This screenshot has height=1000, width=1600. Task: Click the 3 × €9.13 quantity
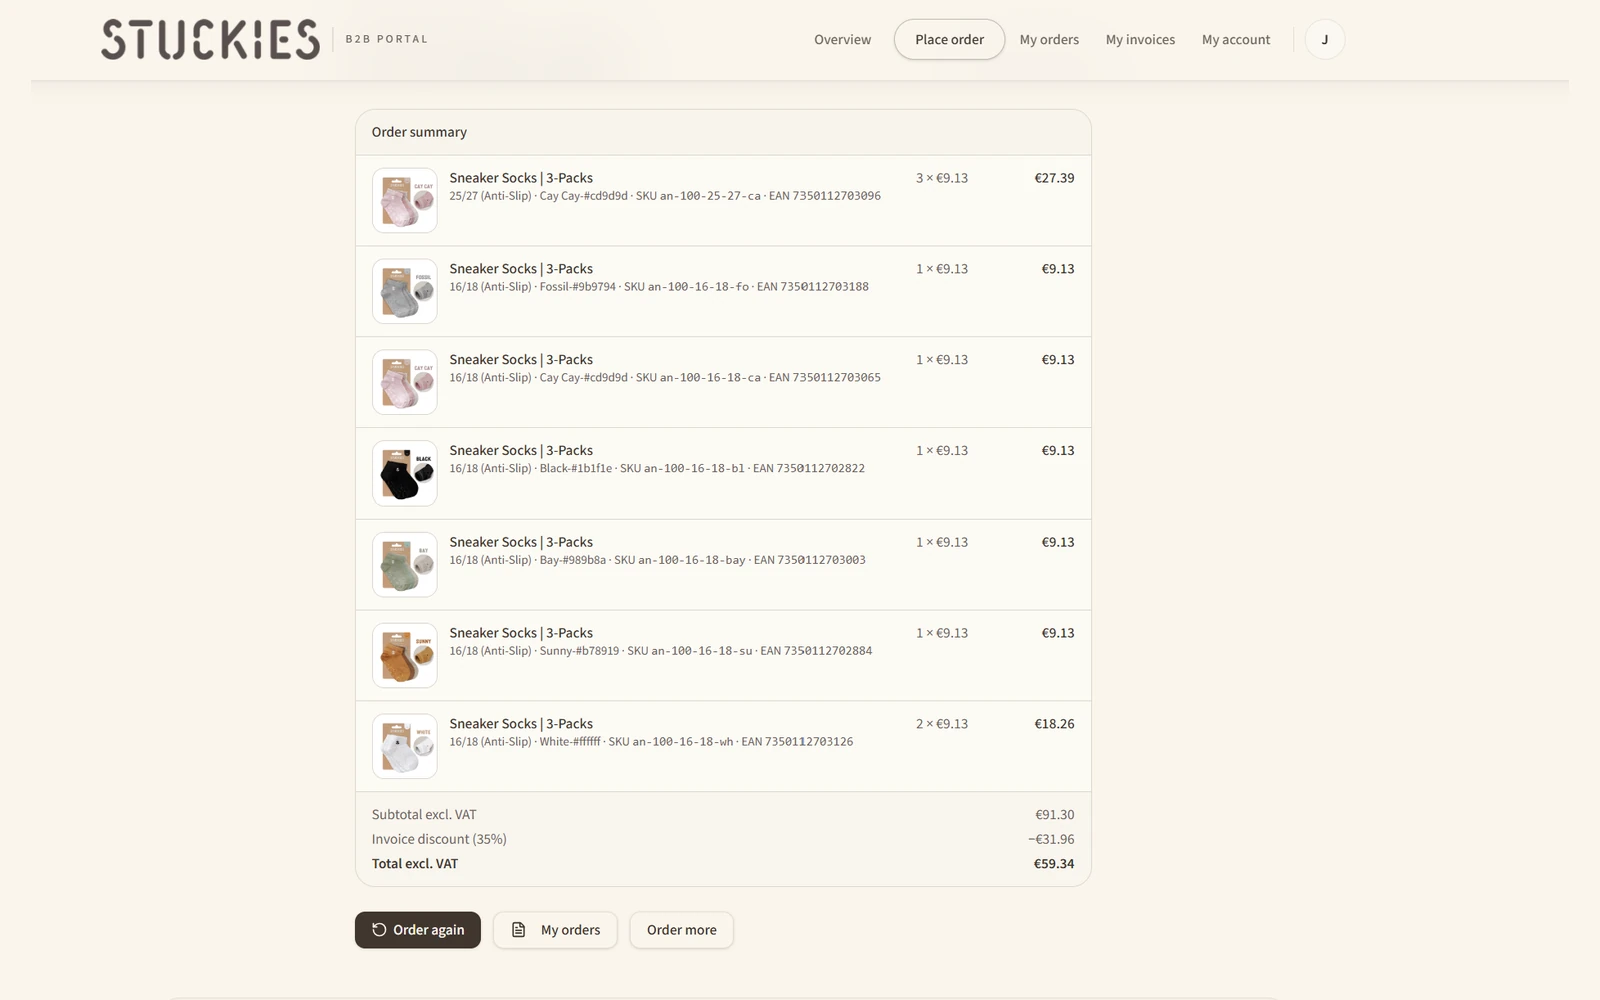[x=942, y=178]
